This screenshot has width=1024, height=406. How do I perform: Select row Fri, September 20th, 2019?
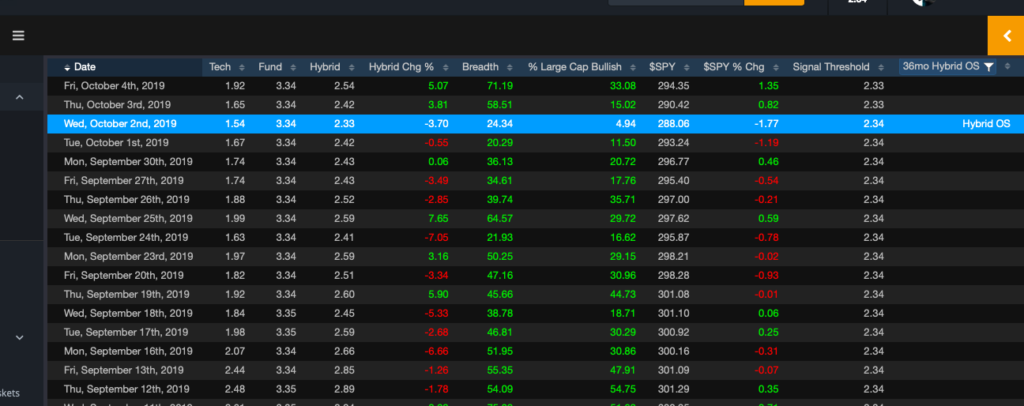[x=535, y=275]
